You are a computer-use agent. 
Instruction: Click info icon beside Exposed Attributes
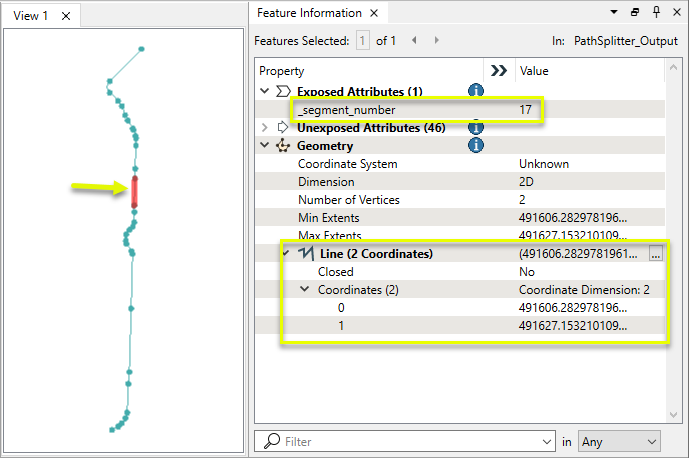click(476, 91)
